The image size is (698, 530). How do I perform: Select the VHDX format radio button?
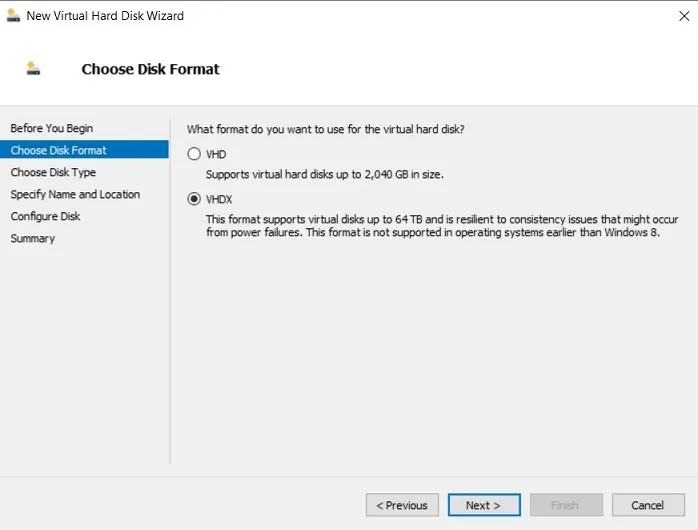[194, 199]
